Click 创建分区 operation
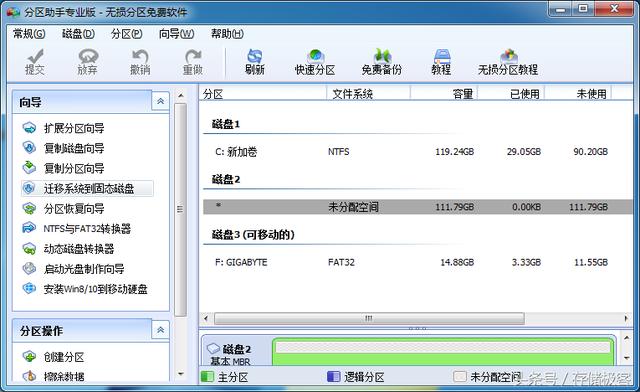 pyautogui.click(x=53, y=357)
